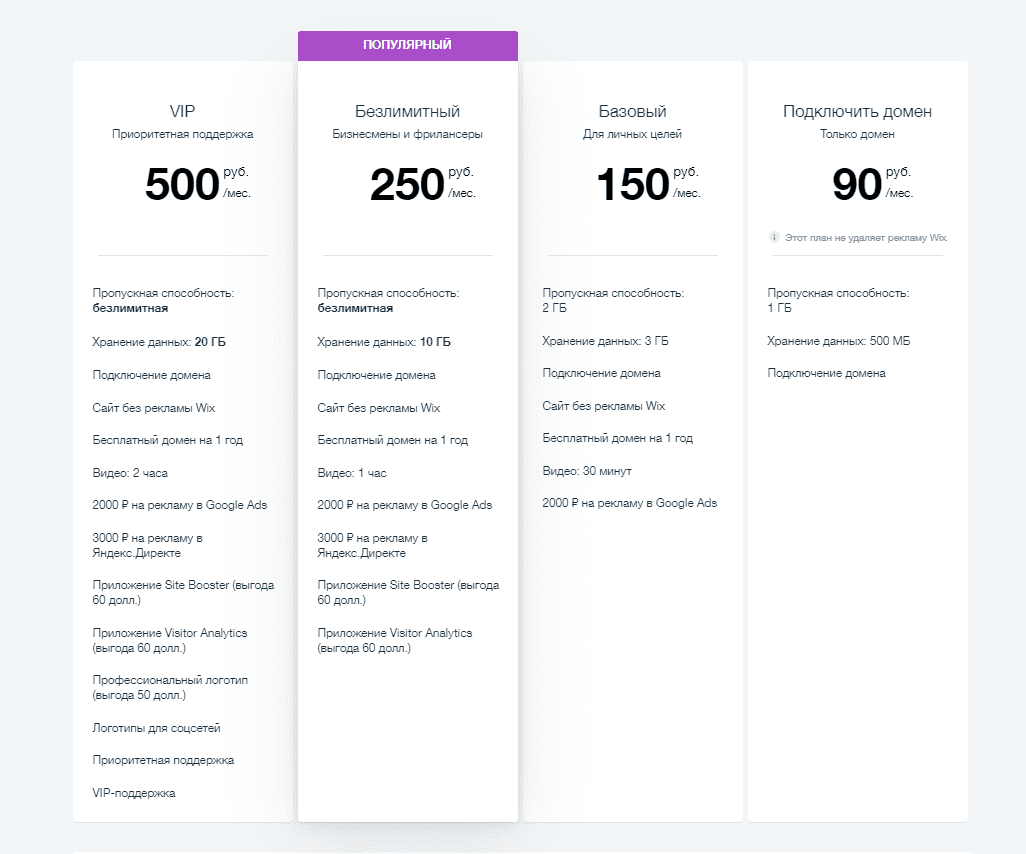The height and width of the screenshot is (854, 1026).
Task: Click the 90 руб./мес. price
Action: click(872, 183)
